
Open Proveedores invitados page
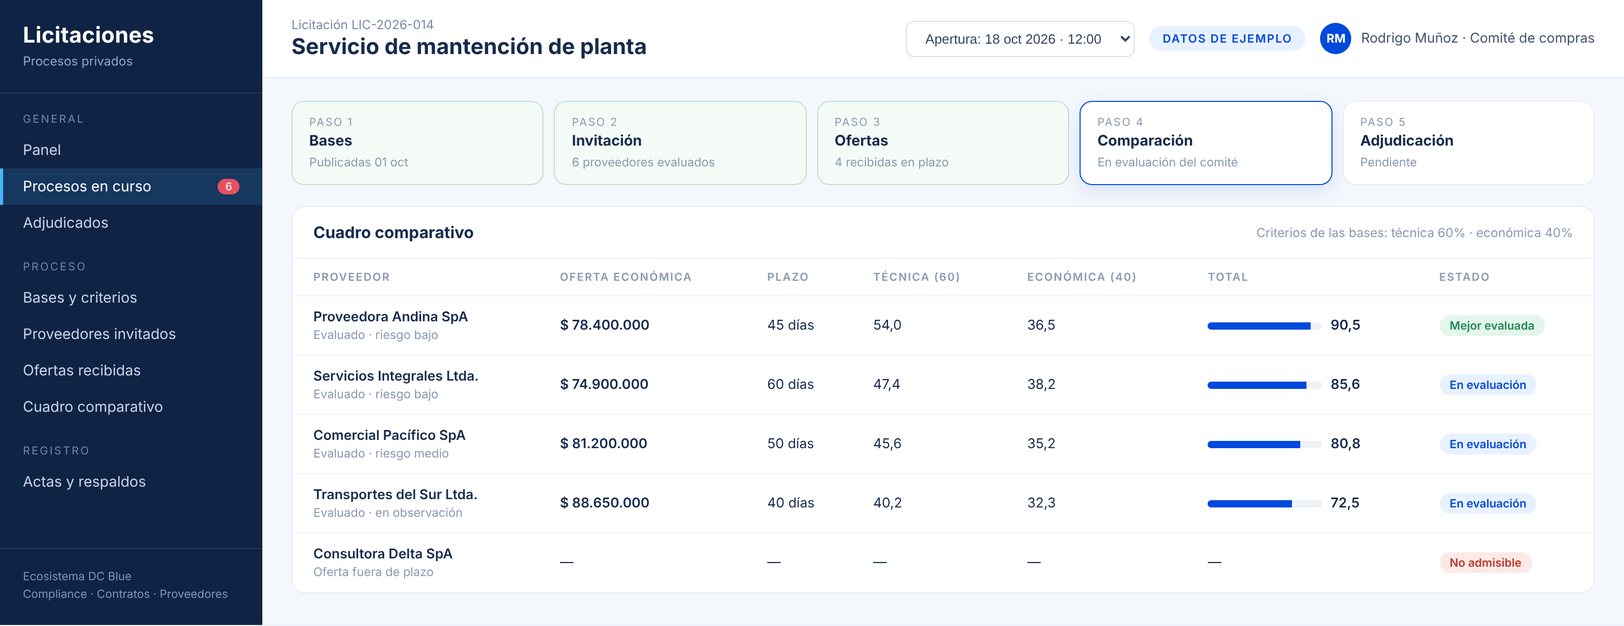point(131,334)
